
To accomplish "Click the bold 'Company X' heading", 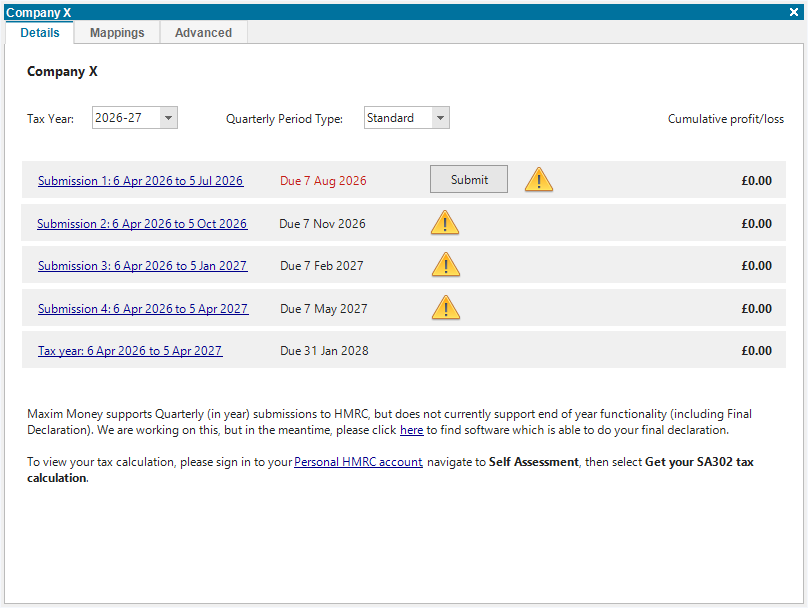I will [62, 71].
